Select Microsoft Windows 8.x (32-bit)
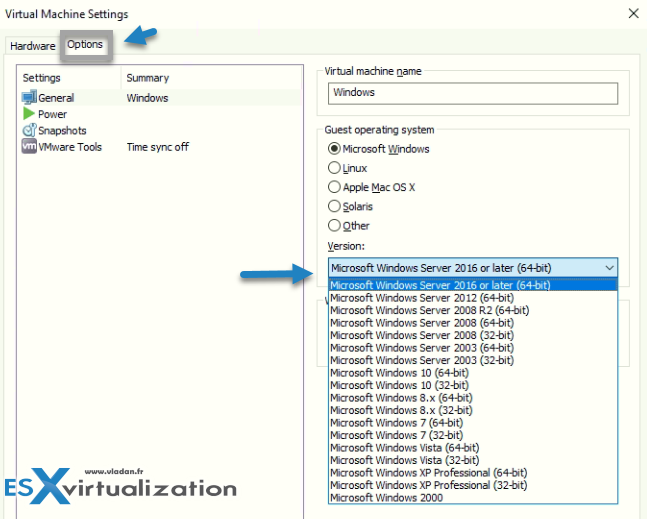This screenshot has width=647, height=519. [473, 410]
